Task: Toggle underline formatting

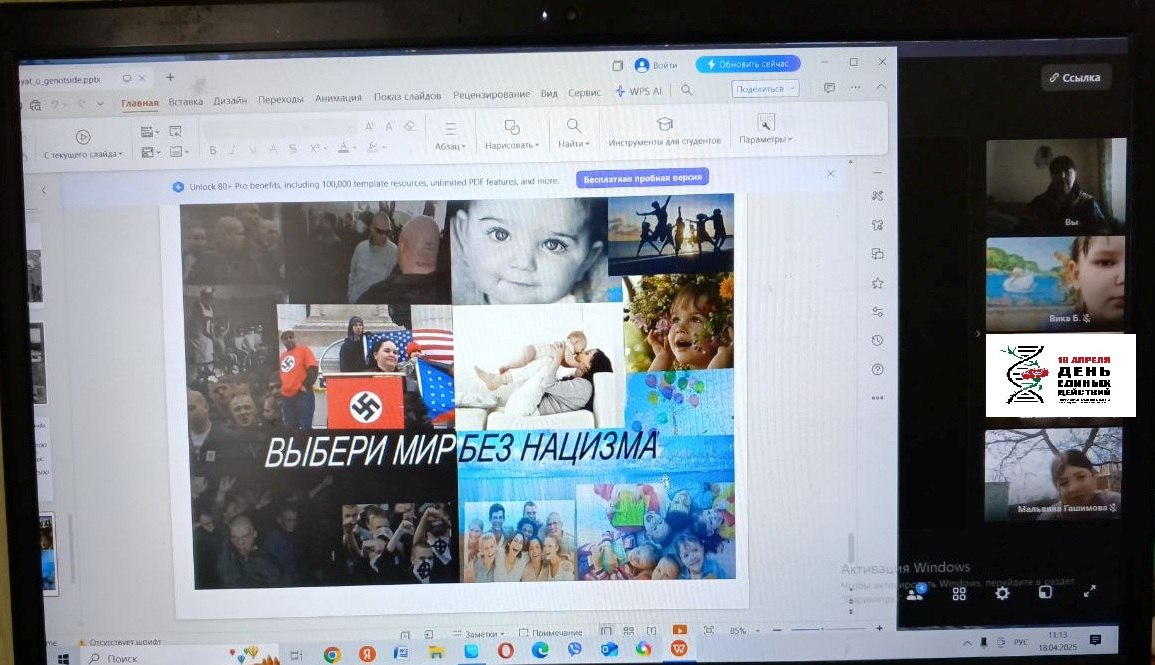Action: [x=253, y=149]
